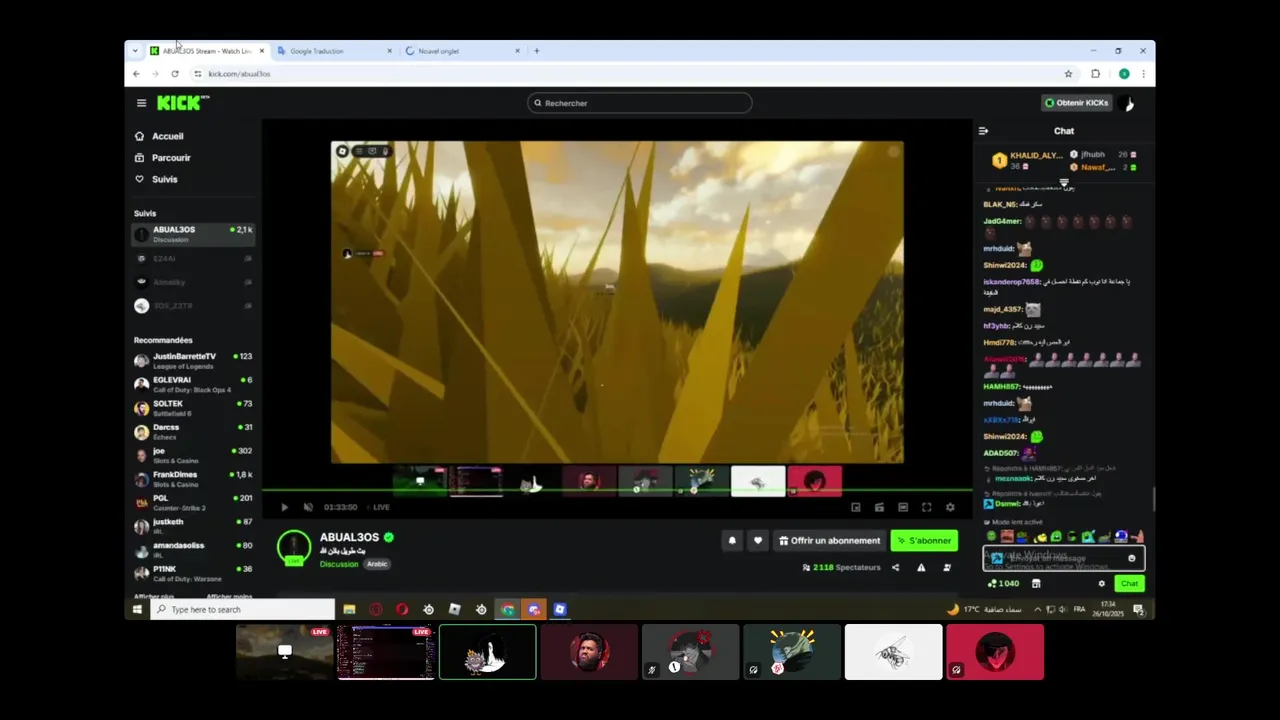The height and width of the screenshot is (720, 1280).
Task: Click ABUAL3OS streamer avatar with LIVE badge
Action: click(294, 547)
